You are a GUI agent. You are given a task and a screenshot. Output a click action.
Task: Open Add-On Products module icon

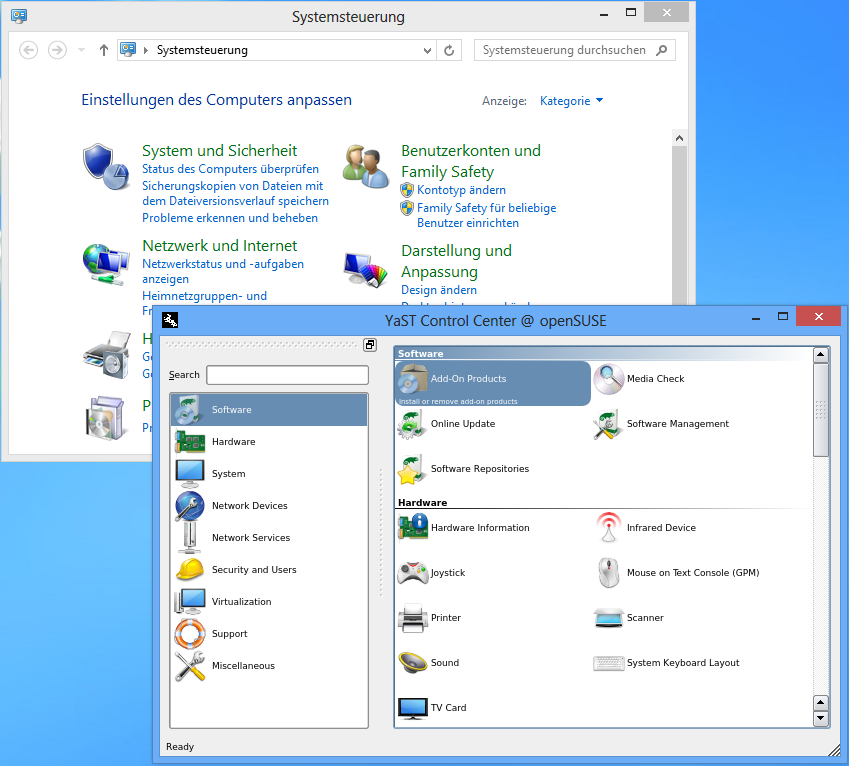[413, 379]
